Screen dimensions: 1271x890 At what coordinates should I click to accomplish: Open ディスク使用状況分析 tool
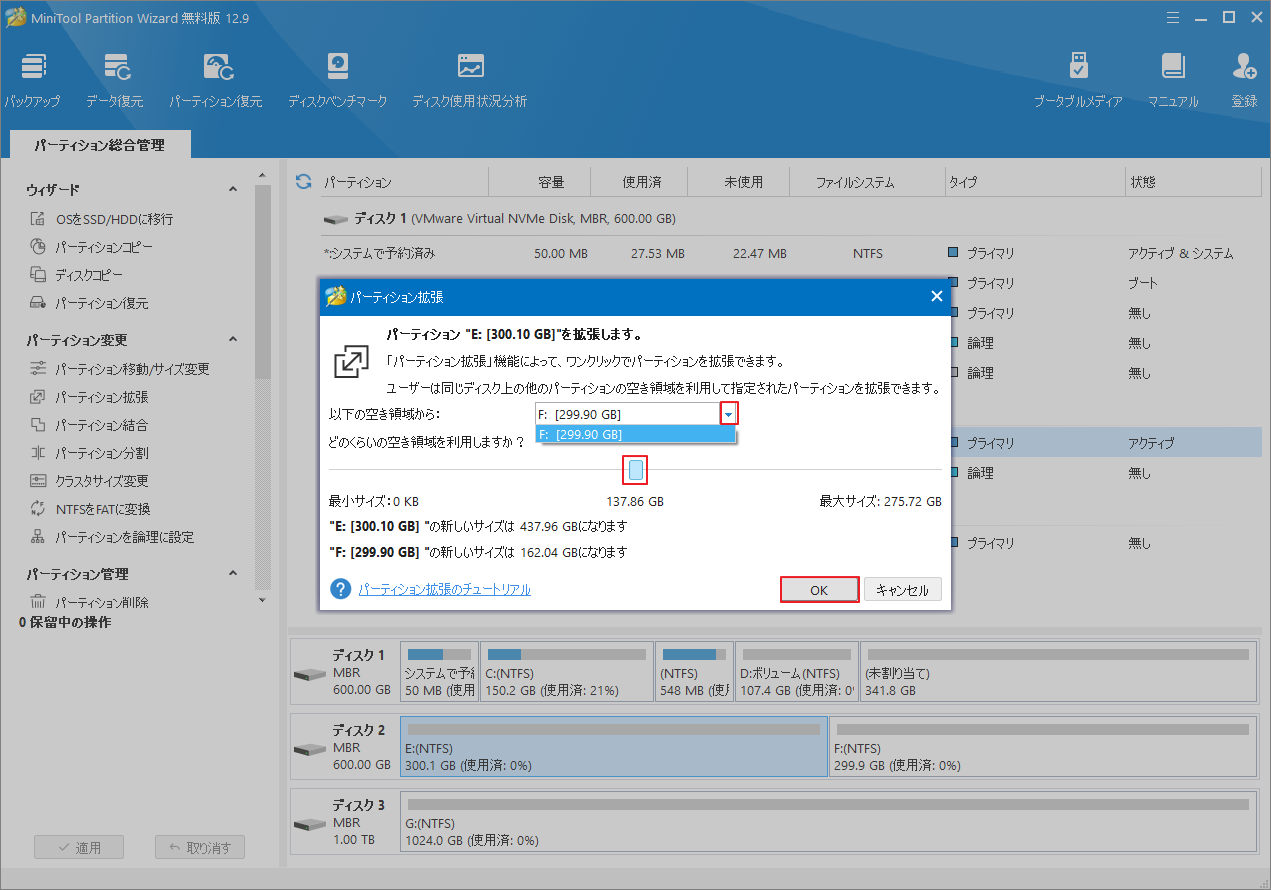point(469,80)
